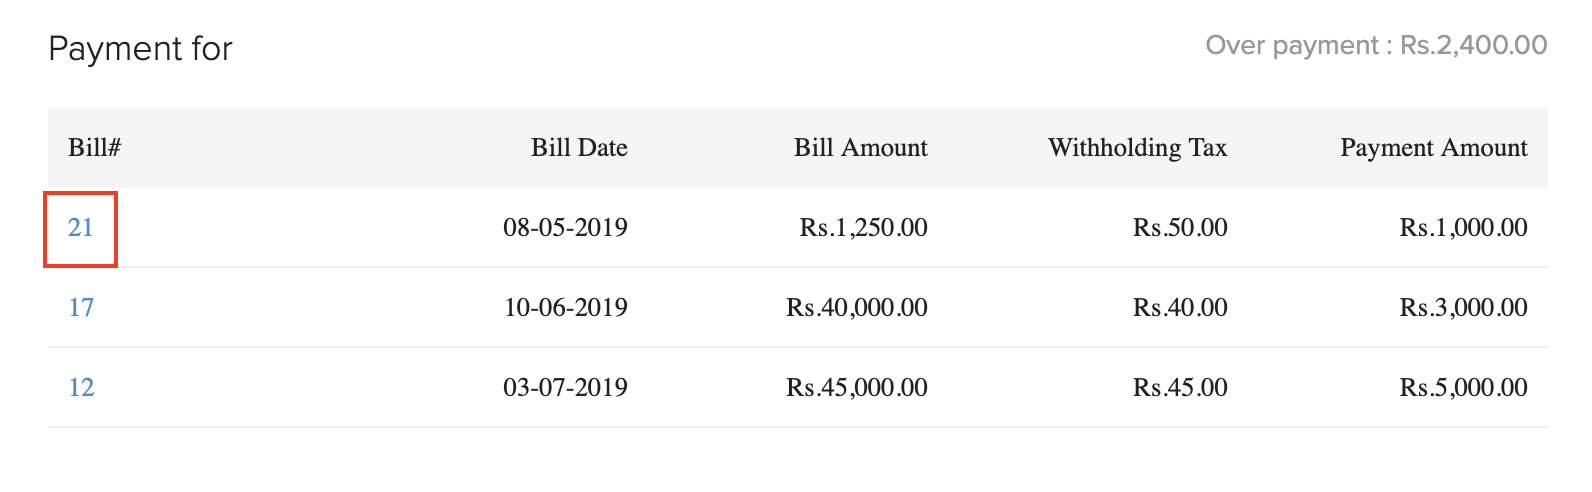Click the Bill# column header
The image size is (1592, 492).
tap(94, 148)
